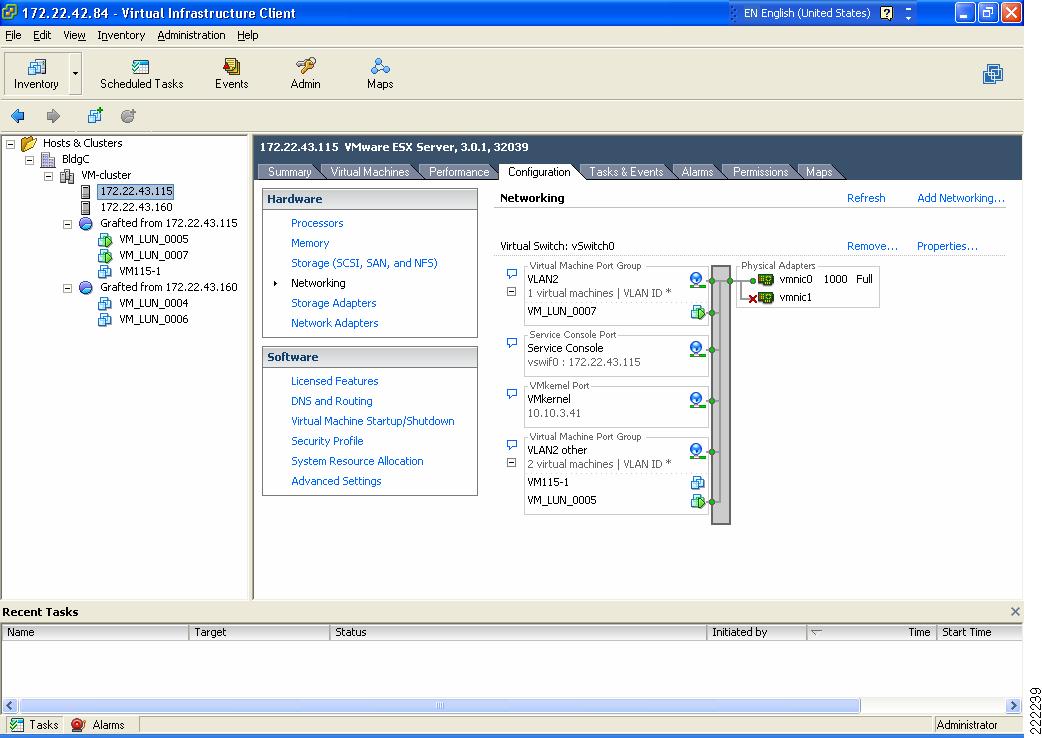Image resolution: width=1042 pixels, height=738 pixels.
Task: Open the Inventory button dropdown arrow
Action: click(x=75, y=74)
